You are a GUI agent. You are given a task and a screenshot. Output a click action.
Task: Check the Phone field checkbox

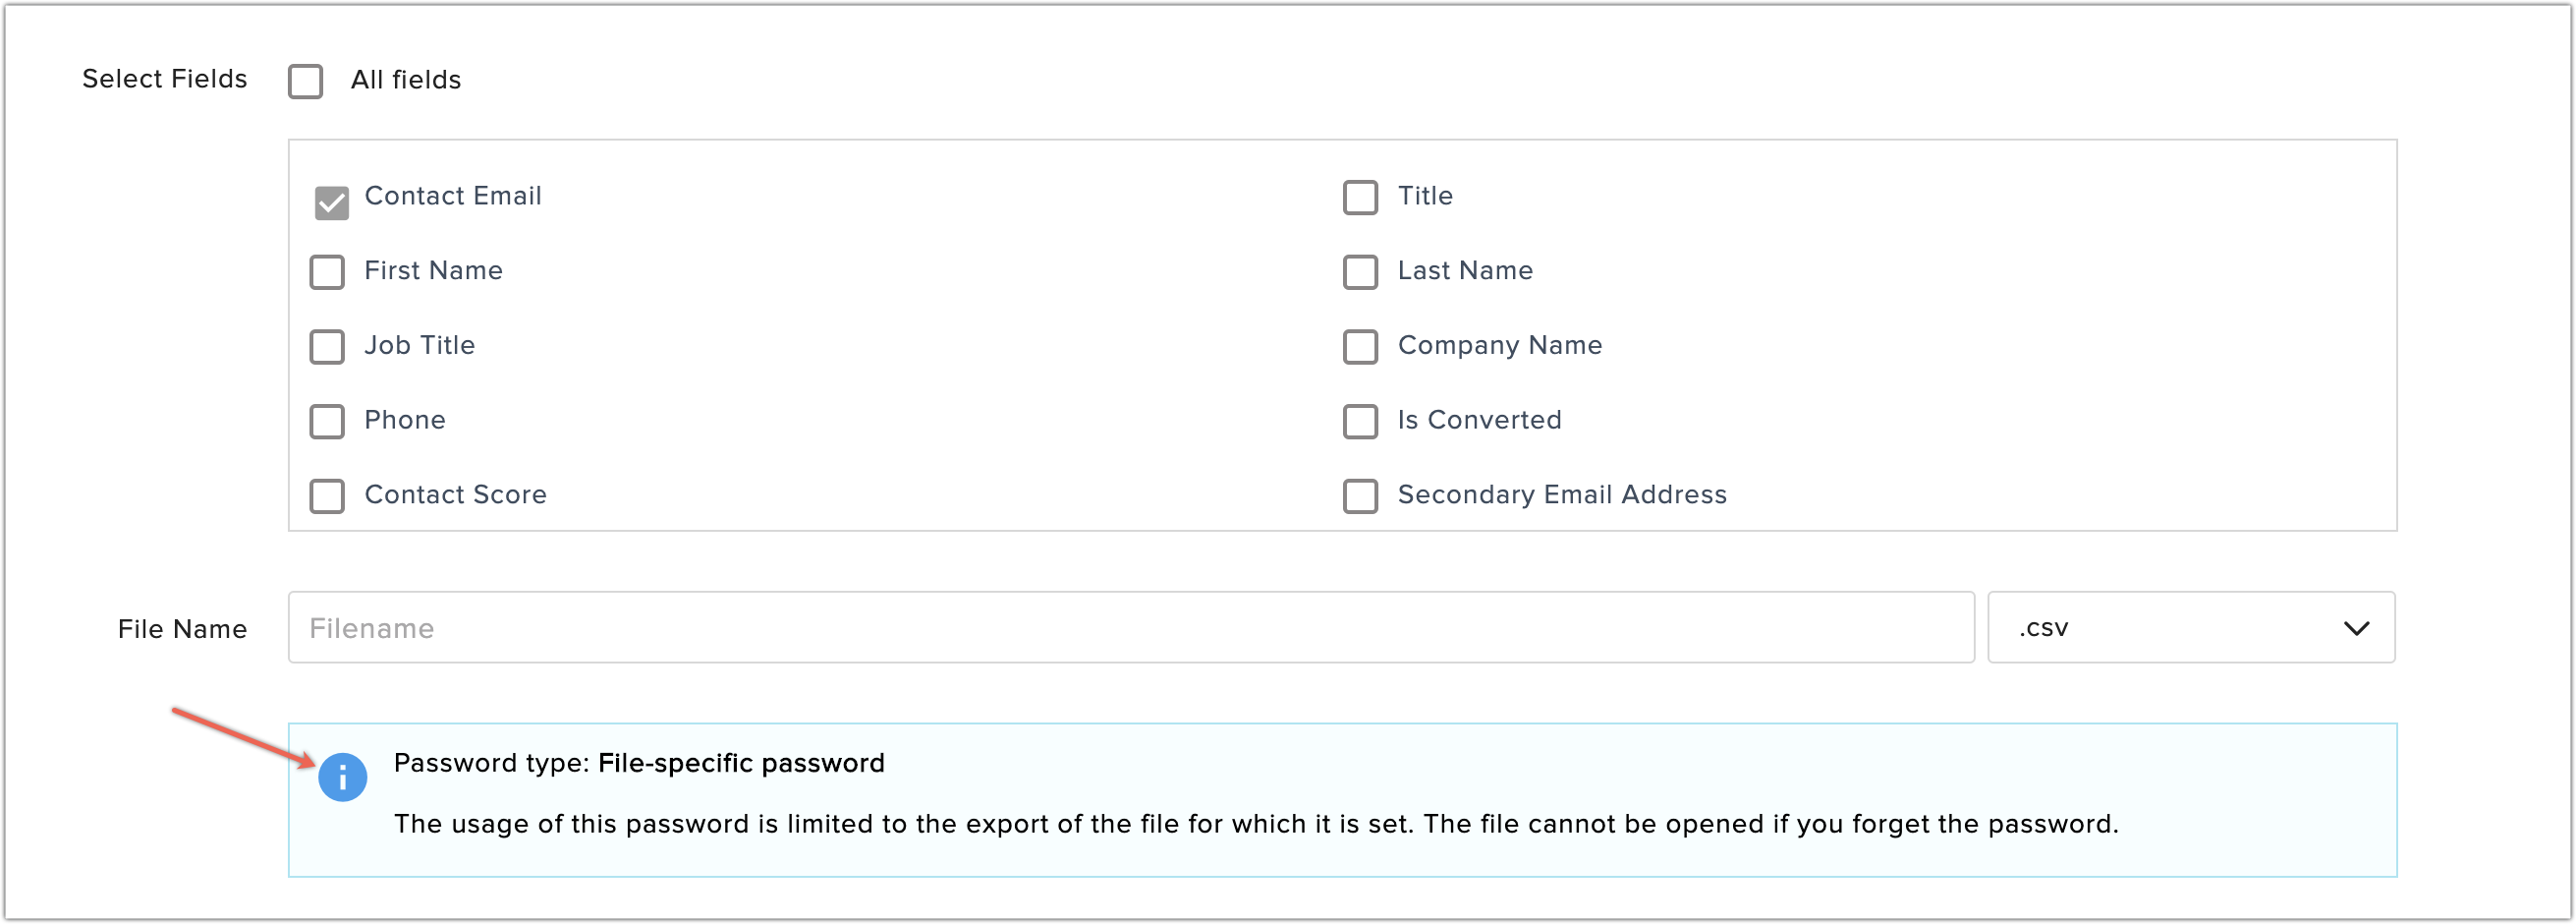pos(327,421)
